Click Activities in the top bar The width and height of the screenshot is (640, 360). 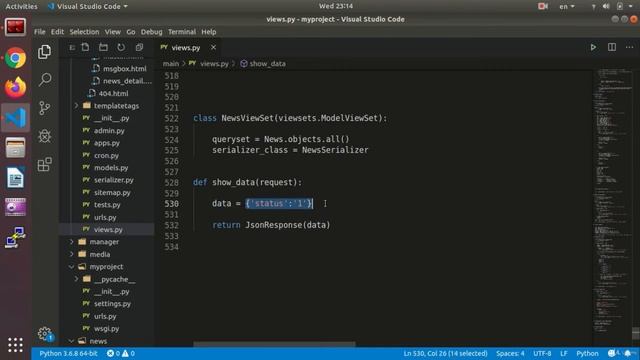(21, 6)
